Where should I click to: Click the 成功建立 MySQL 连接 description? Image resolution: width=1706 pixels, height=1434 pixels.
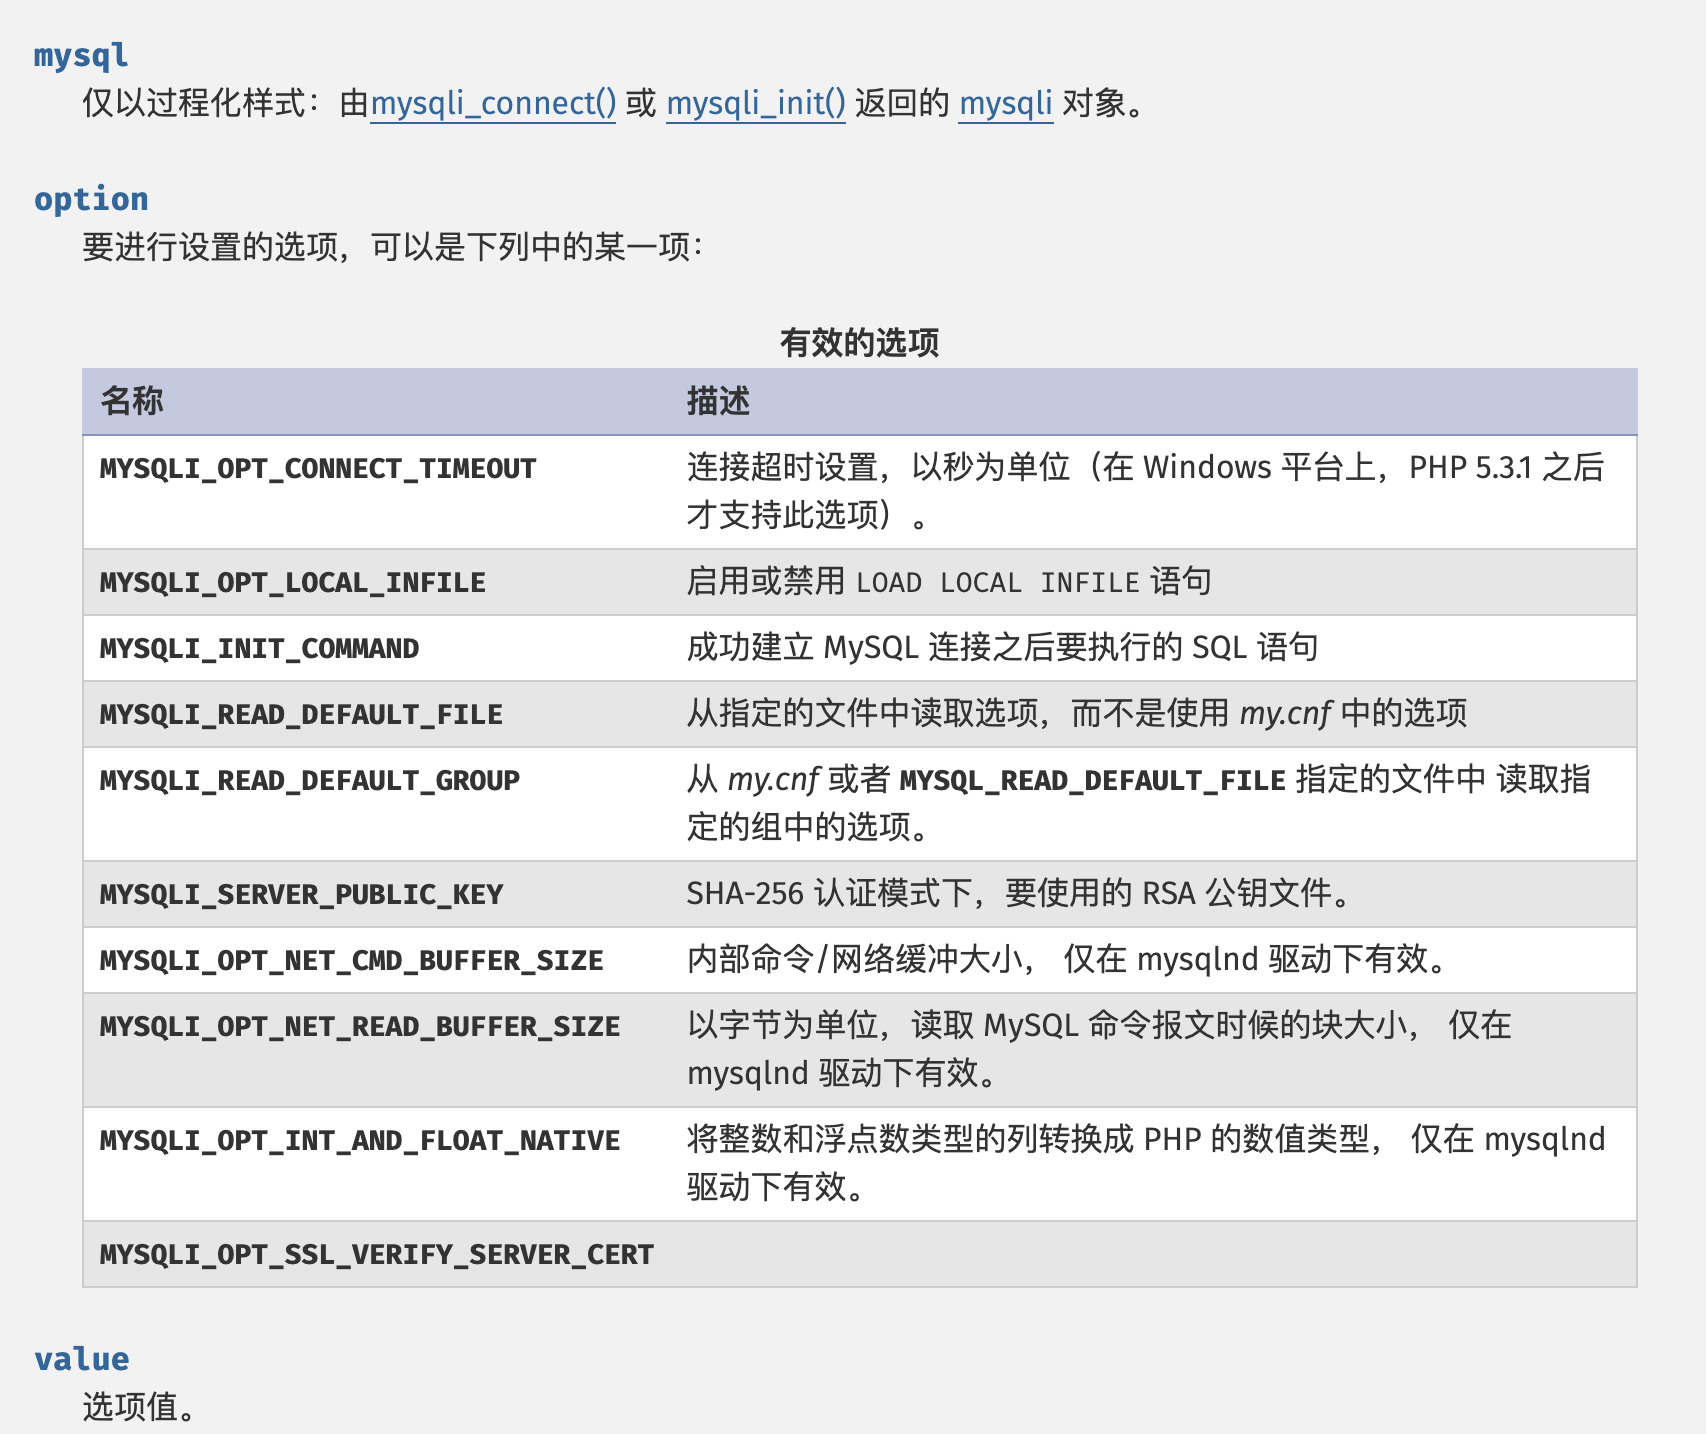pyautogui.click(x=1002, y=648)
